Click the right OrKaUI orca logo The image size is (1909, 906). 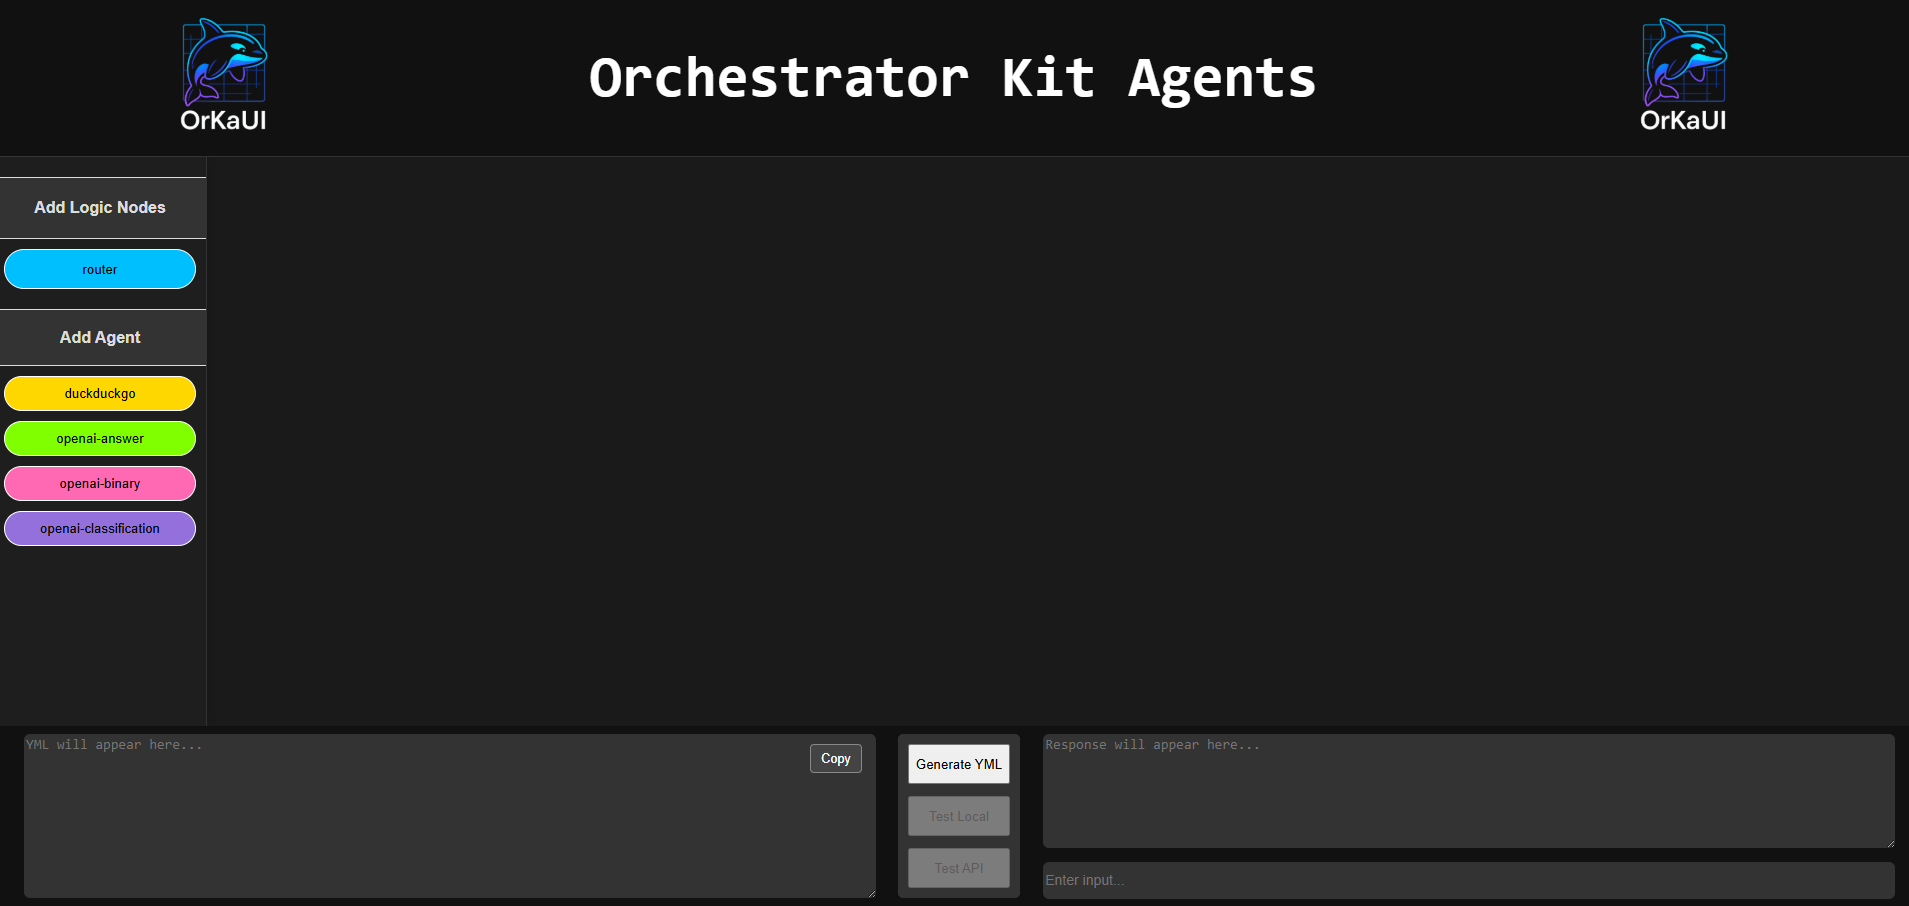(x=1684, y=75)
